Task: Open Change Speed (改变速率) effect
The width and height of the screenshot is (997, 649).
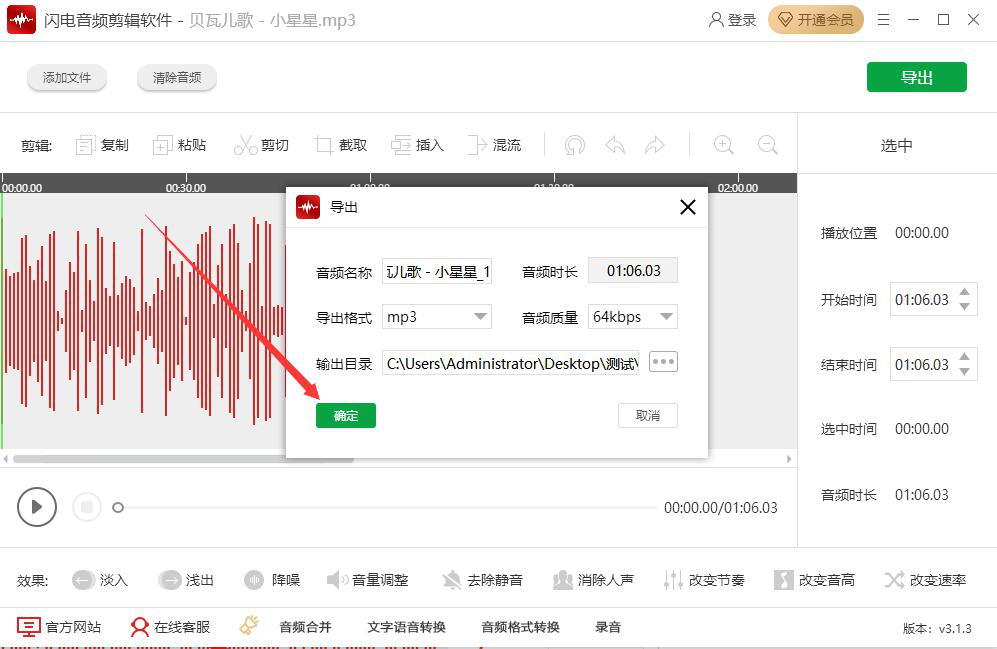Action: [x=926, y=580]
